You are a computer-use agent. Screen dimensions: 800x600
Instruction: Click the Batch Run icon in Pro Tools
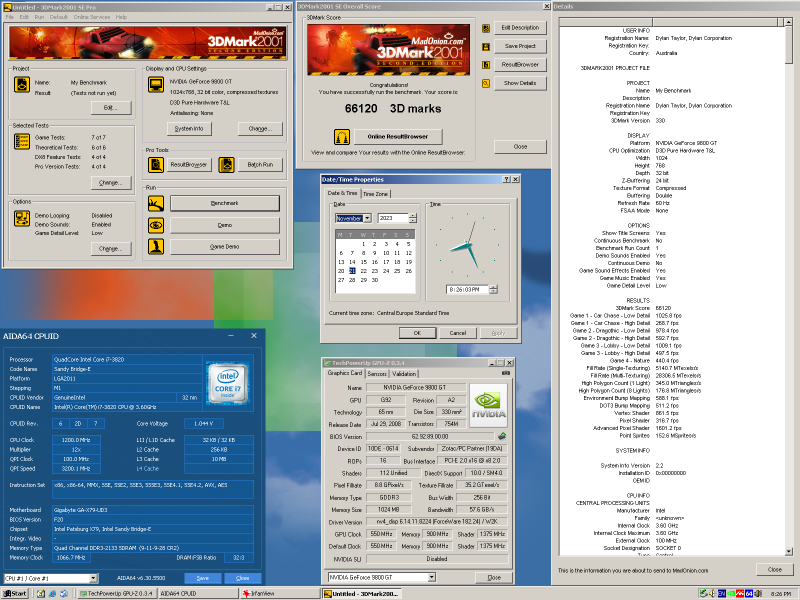226,164
